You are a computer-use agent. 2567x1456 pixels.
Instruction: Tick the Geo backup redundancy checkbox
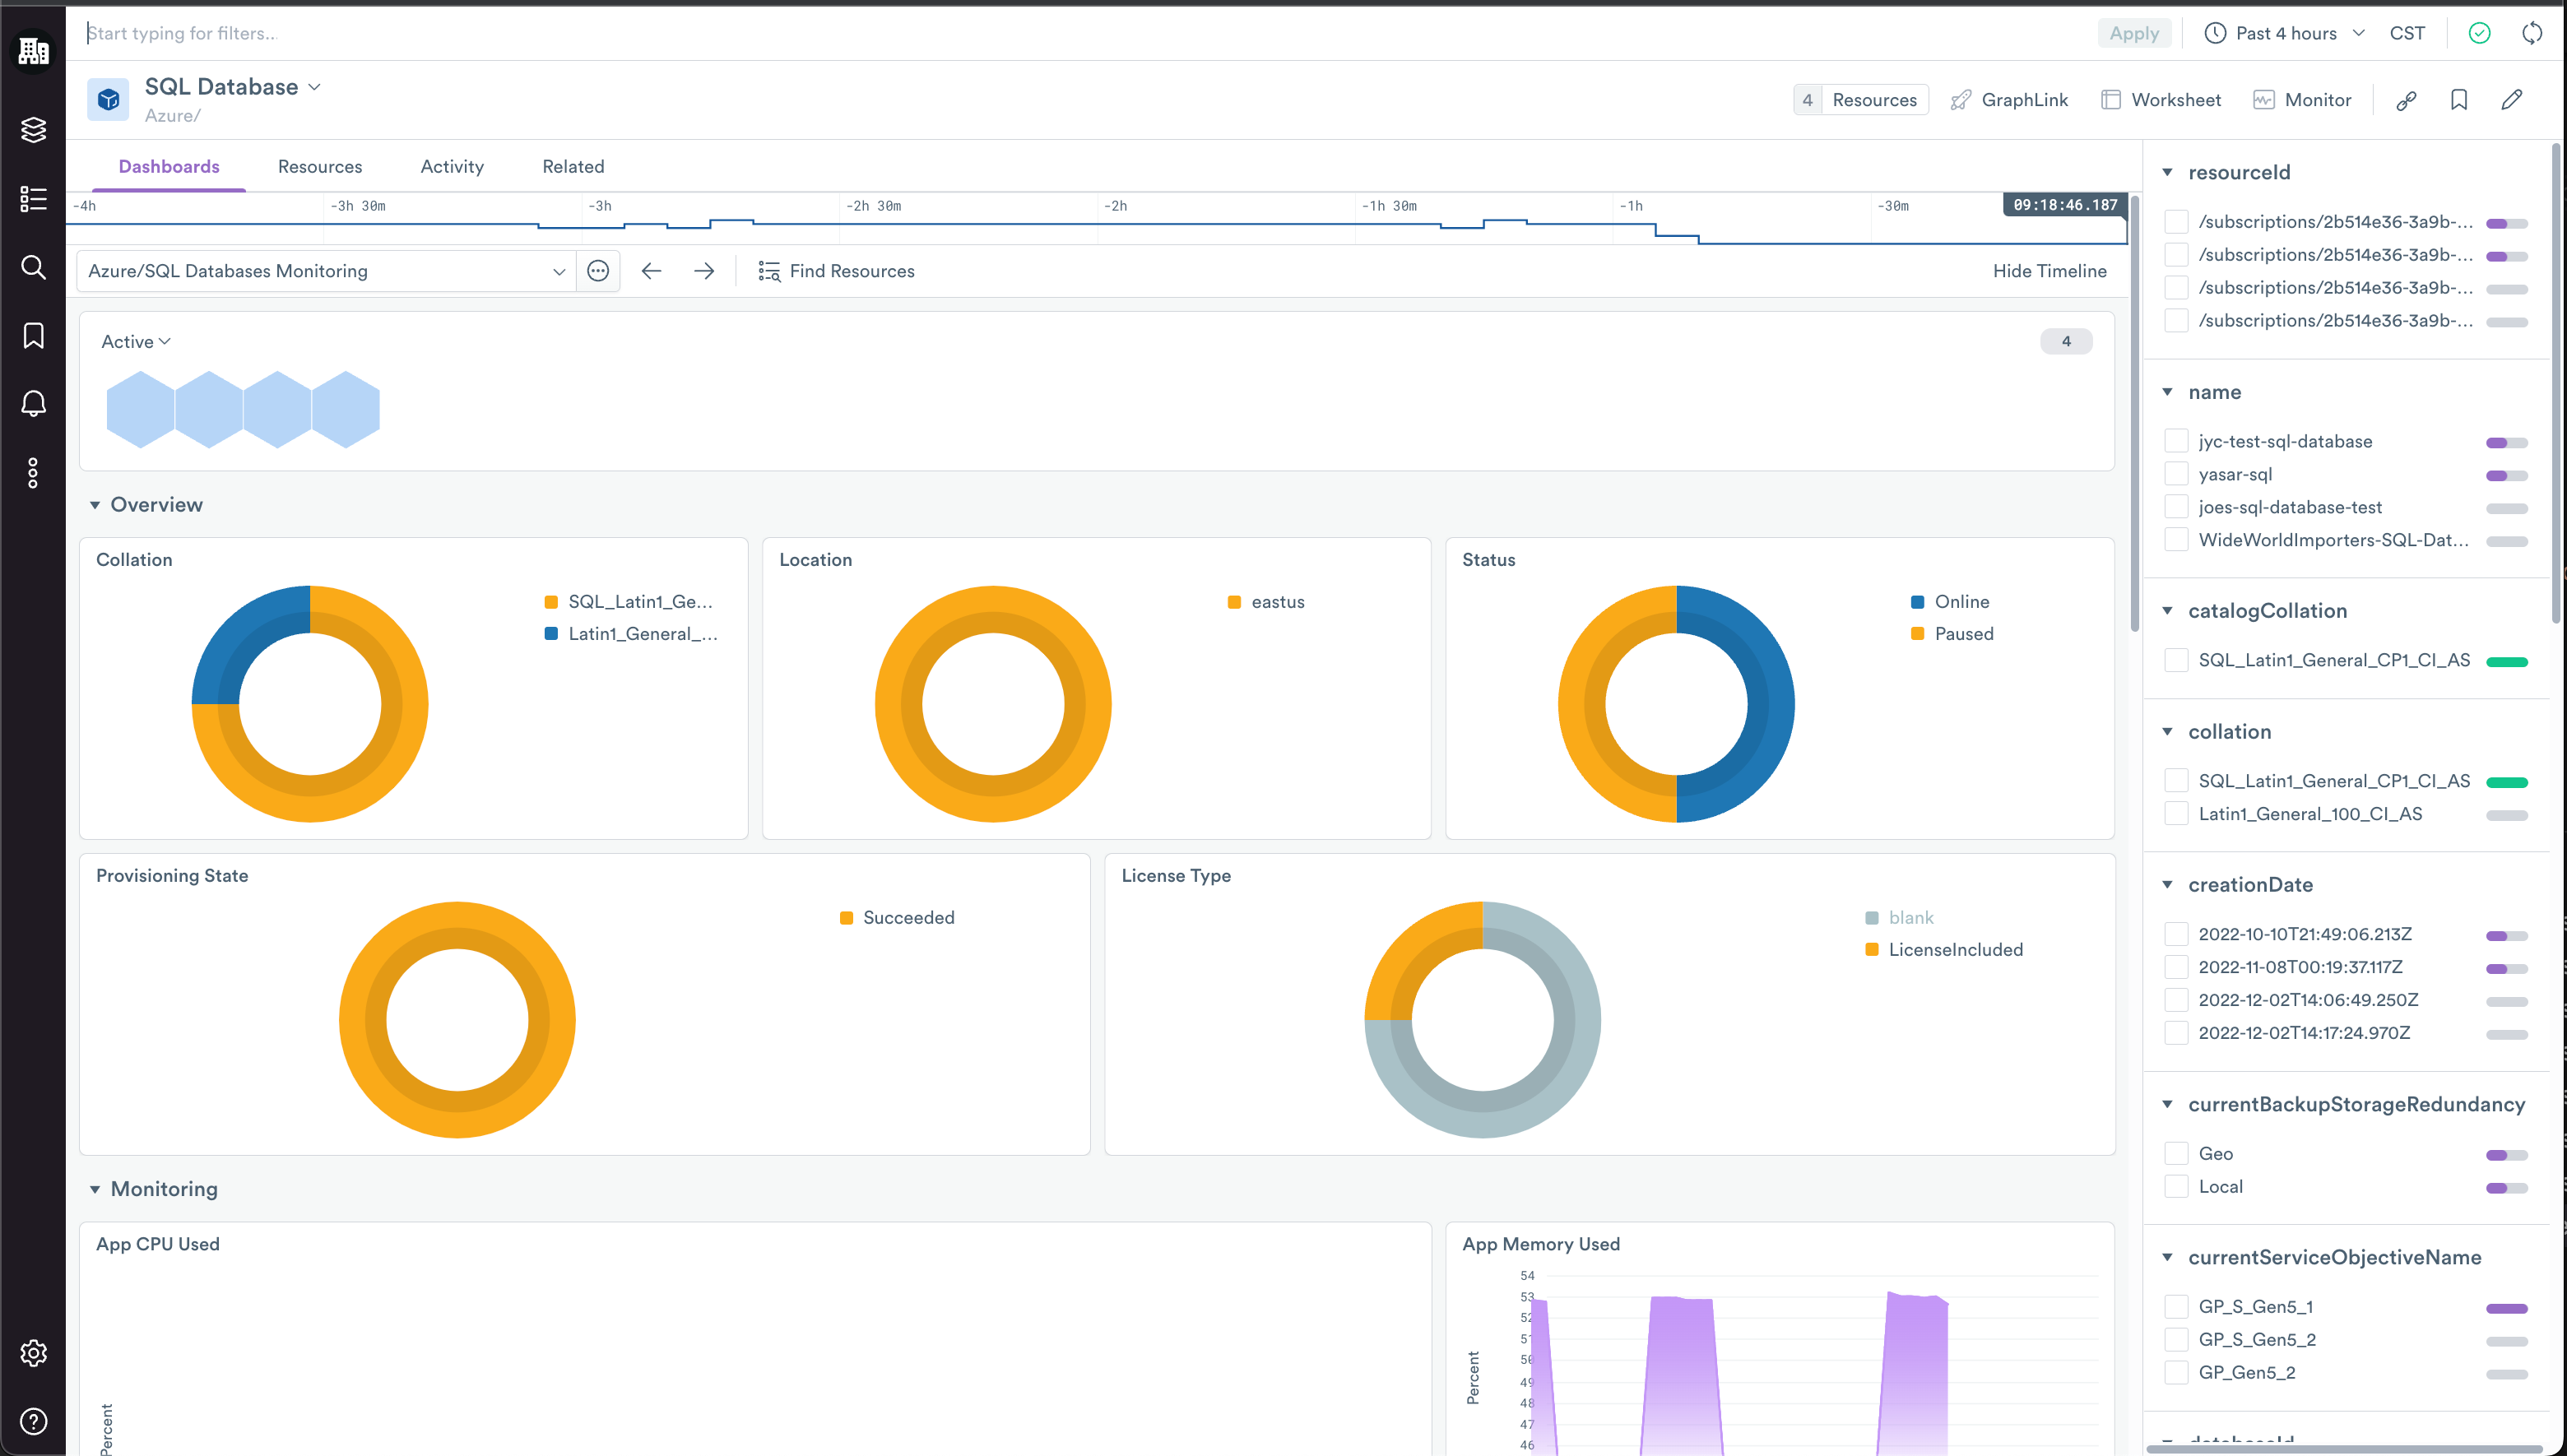2175,1153
